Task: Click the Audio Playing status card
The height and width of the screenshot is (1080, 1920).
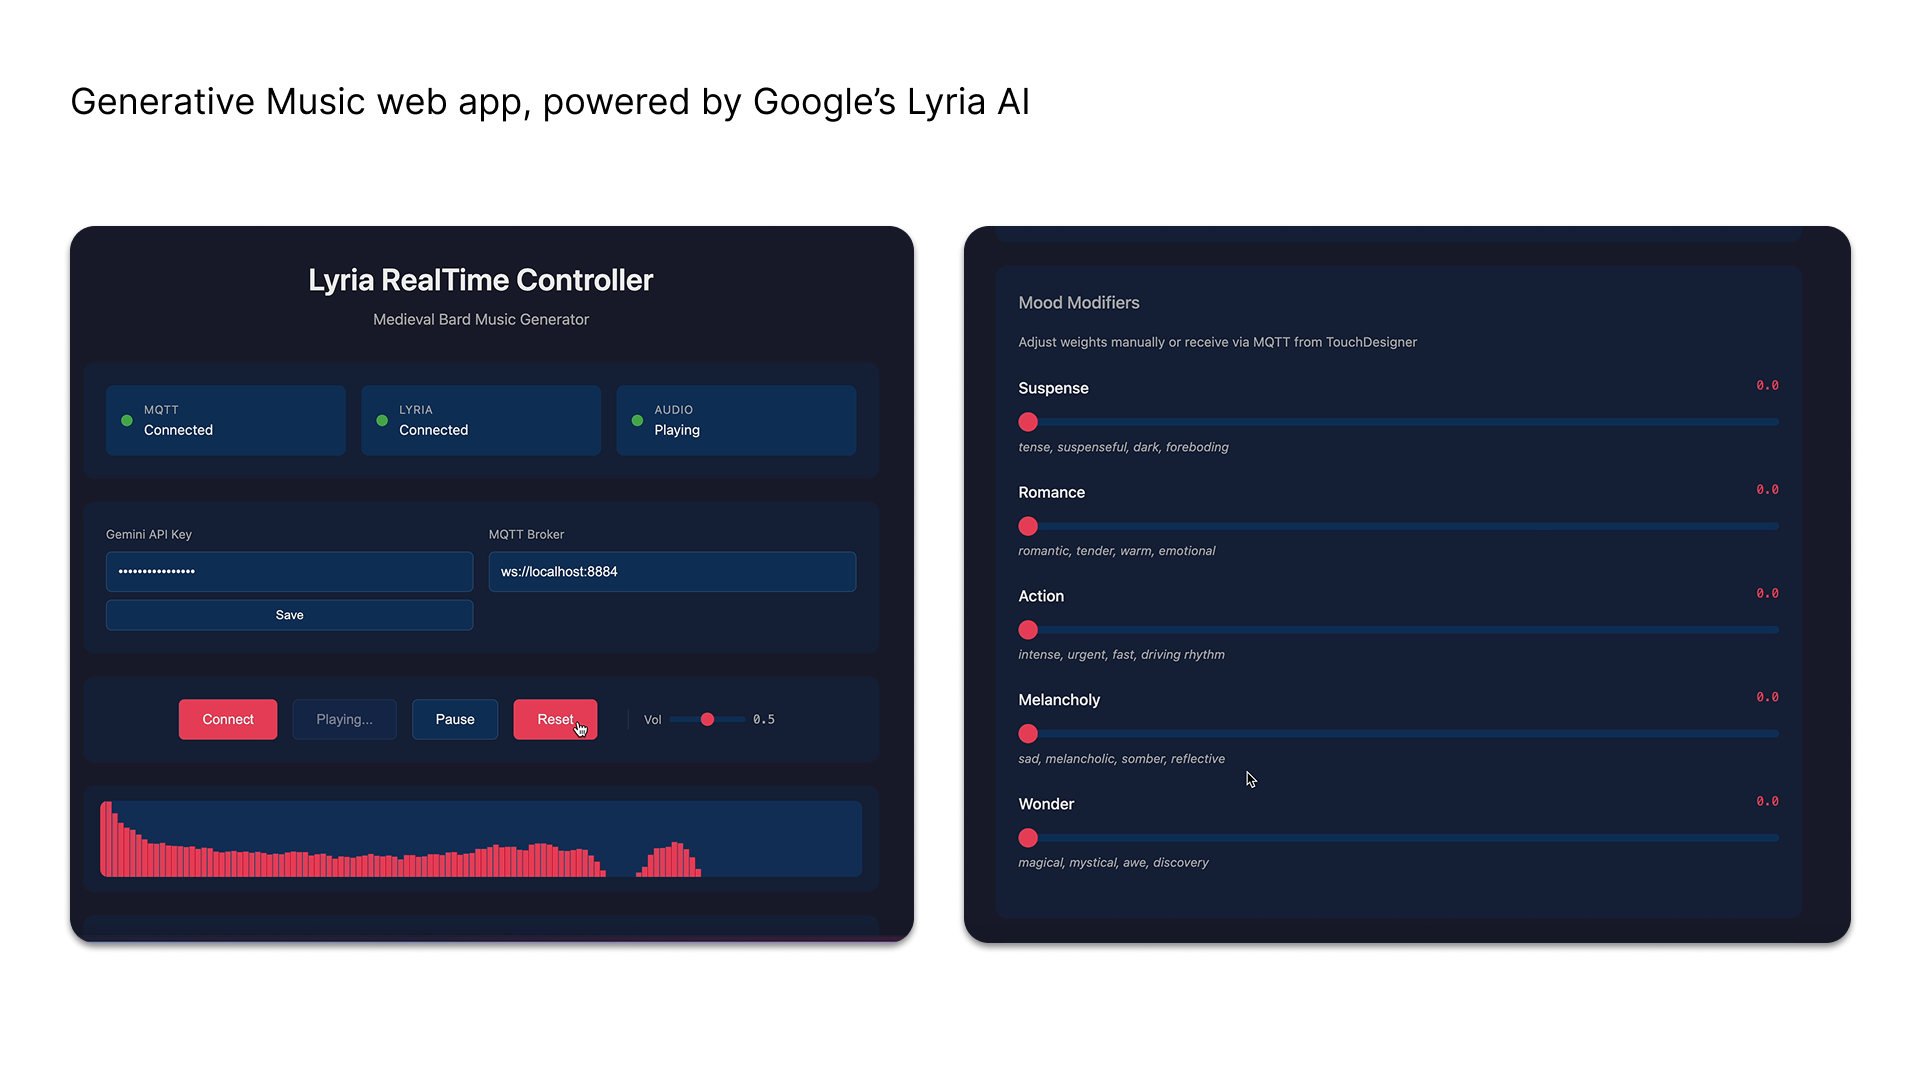Action: coord(736,421)
